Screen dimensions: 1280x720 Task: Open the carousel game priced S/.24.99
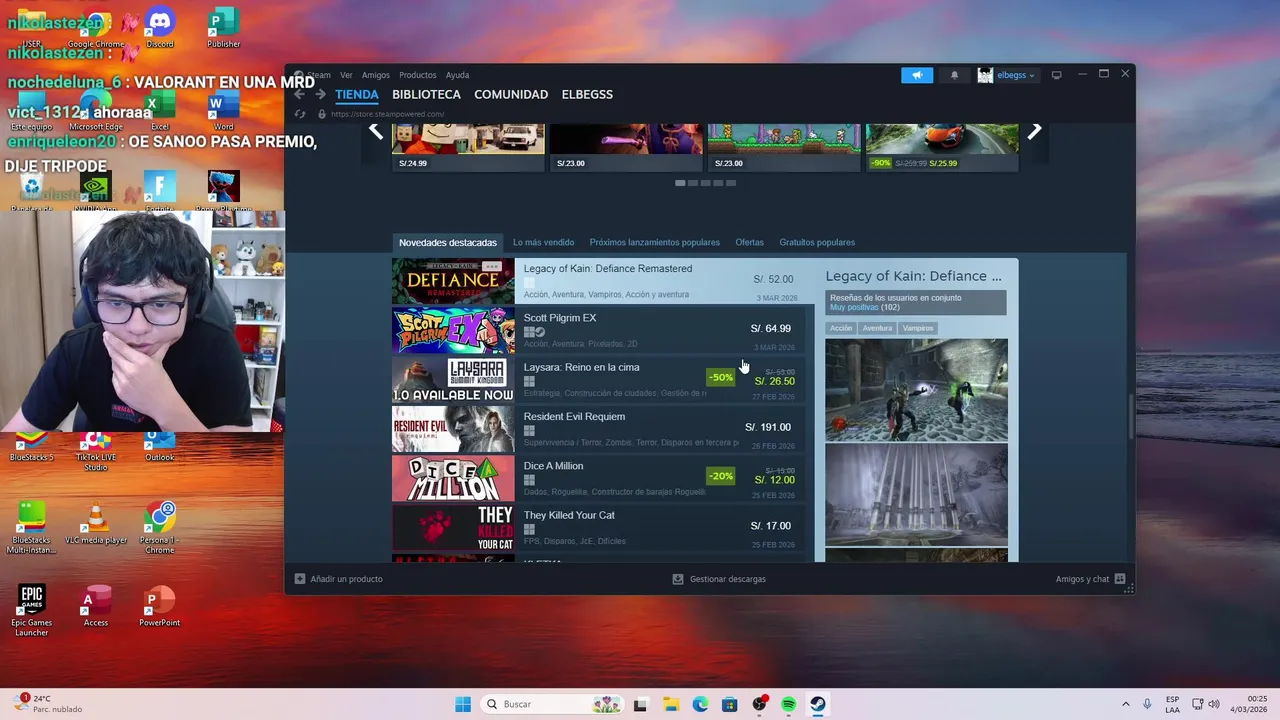(468, 147)
